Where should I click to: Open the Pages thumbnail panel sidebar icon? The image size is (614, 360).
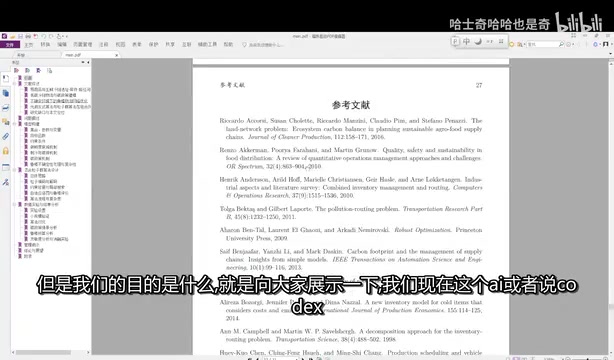pos(5,93)
